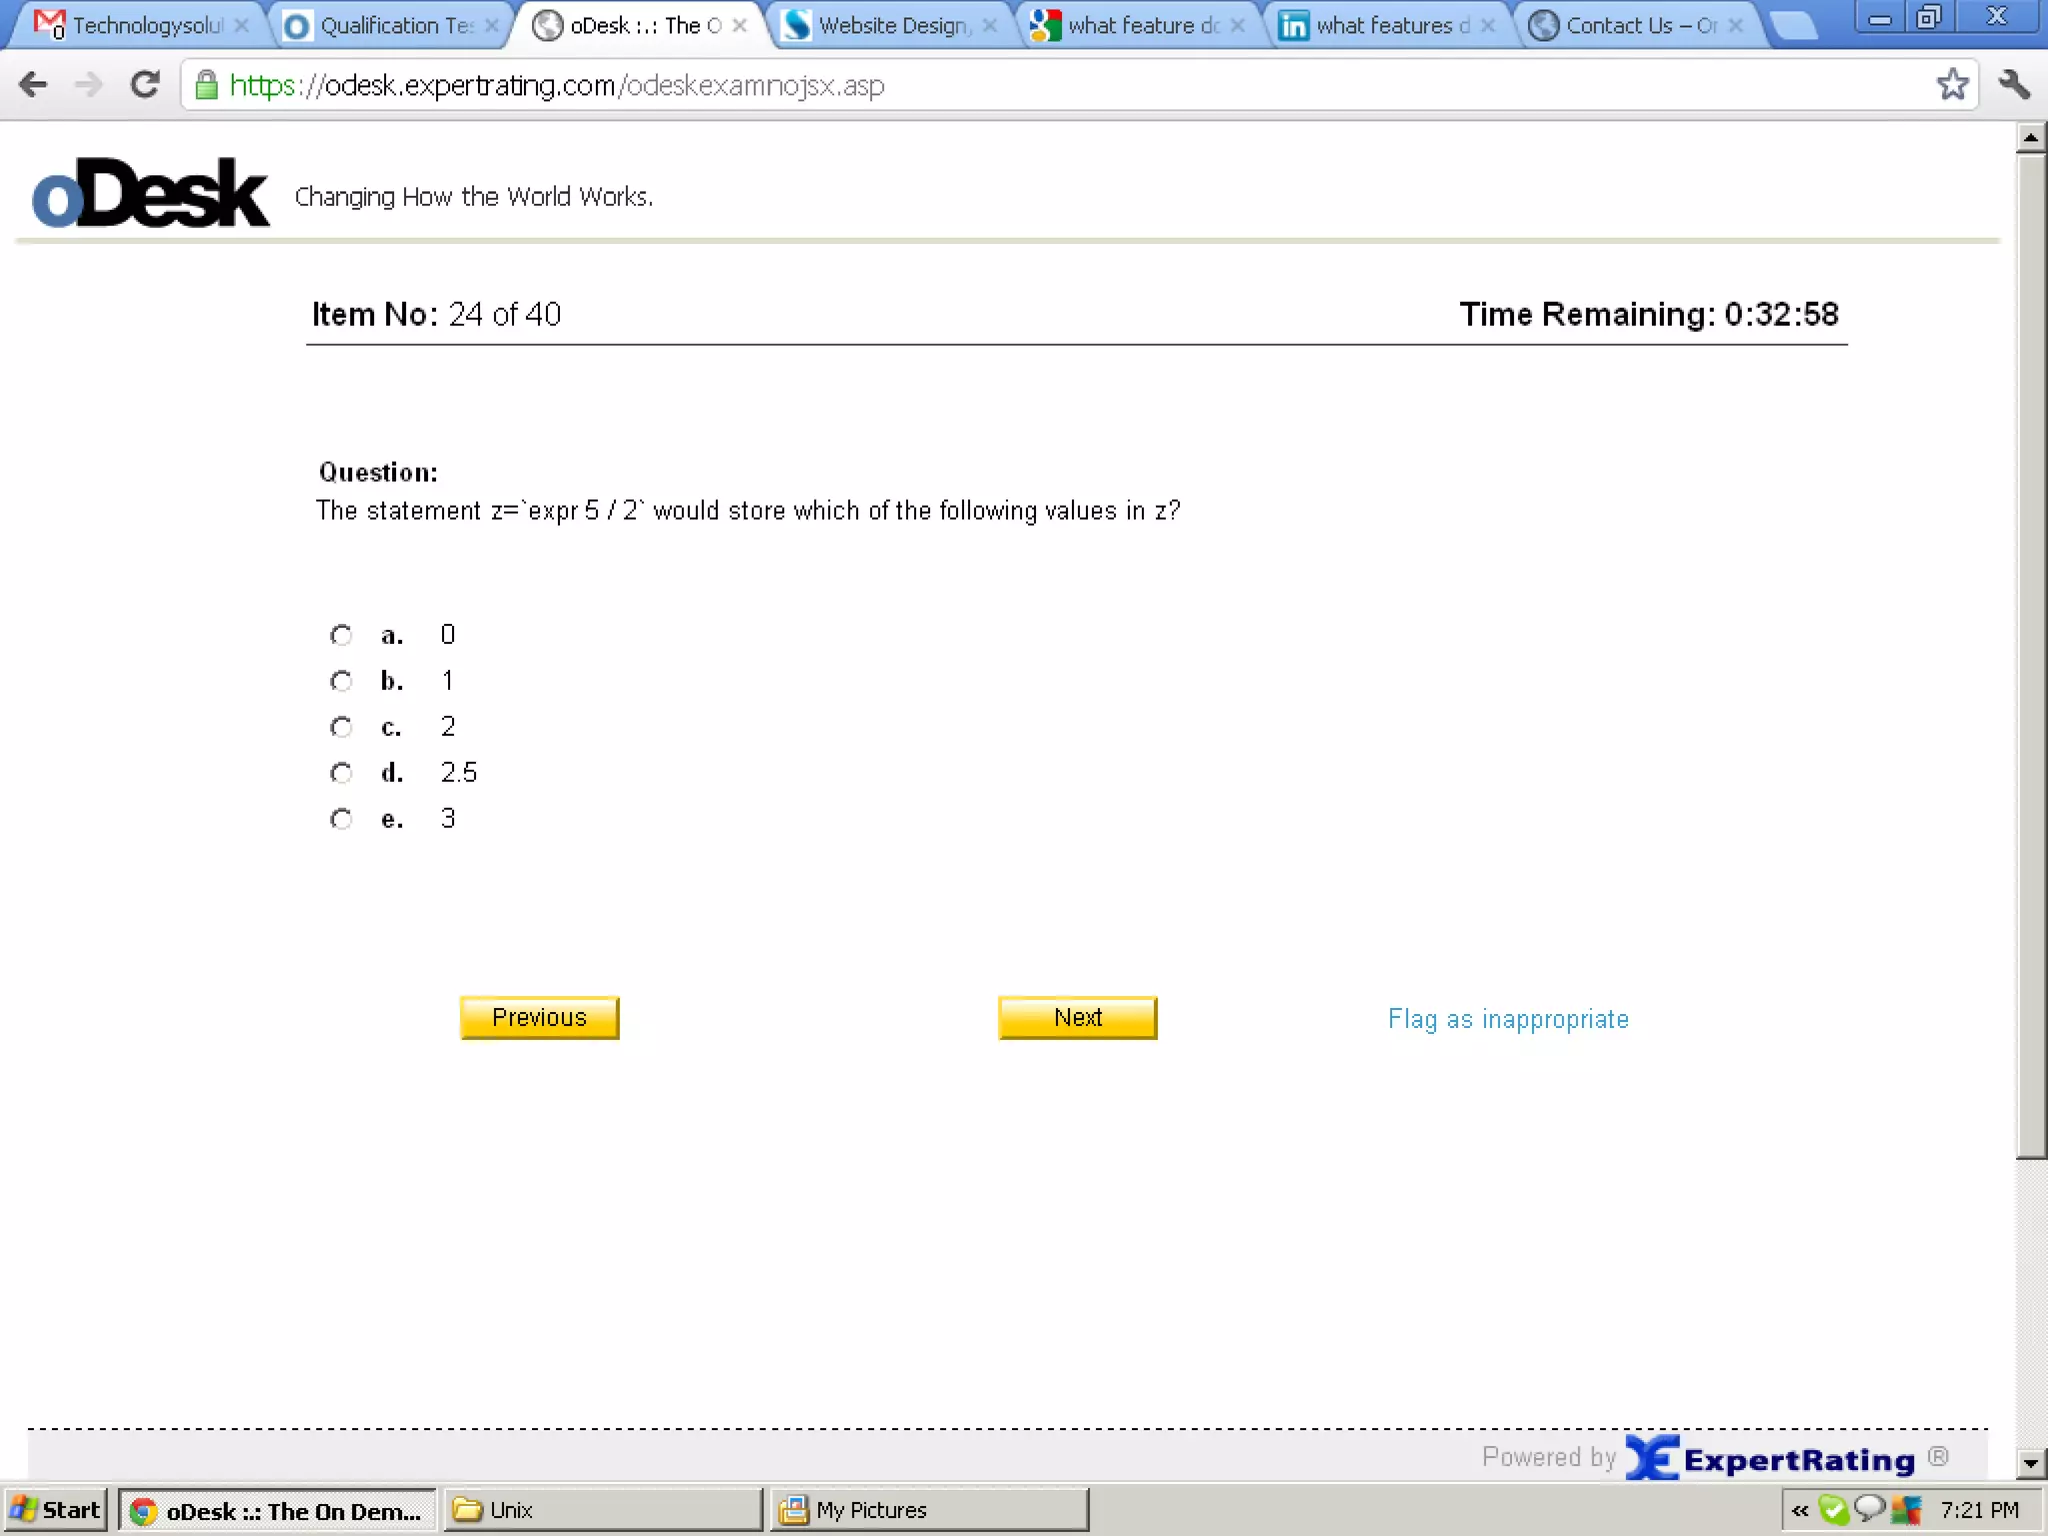Screen dimensions: 2048x1536
Task: Open the Chrome wrench menu
Action: pos(2014,85)
